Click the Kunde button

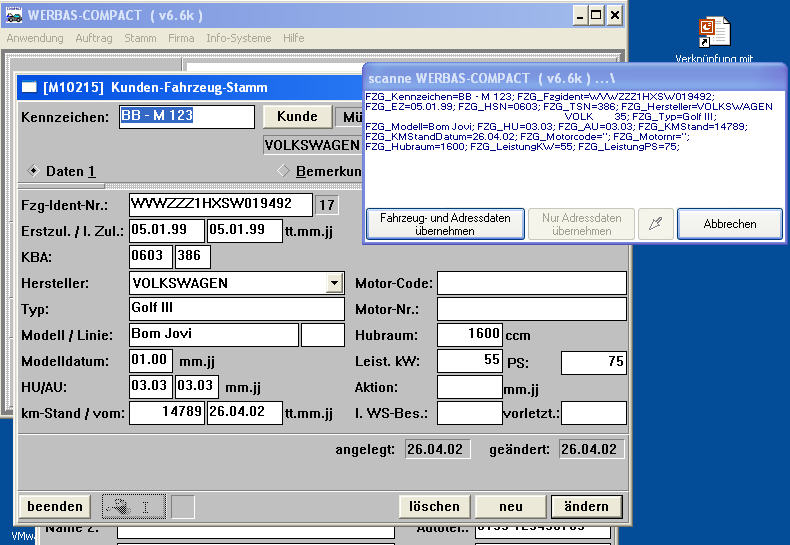(297, 116)
